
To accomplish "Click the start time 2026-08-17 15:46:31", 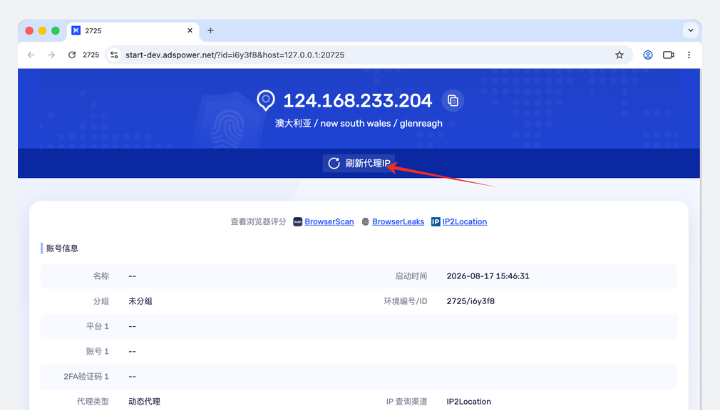I will click(x=488, y=276).
